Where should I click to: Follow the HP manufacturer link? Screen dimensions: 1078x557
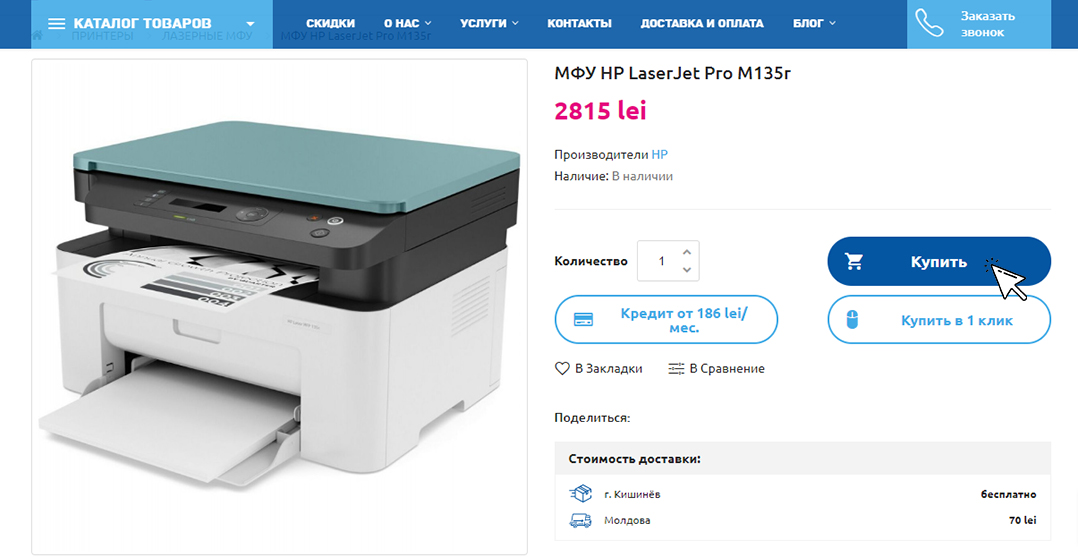pyautogui.click(x=659, y=155)
